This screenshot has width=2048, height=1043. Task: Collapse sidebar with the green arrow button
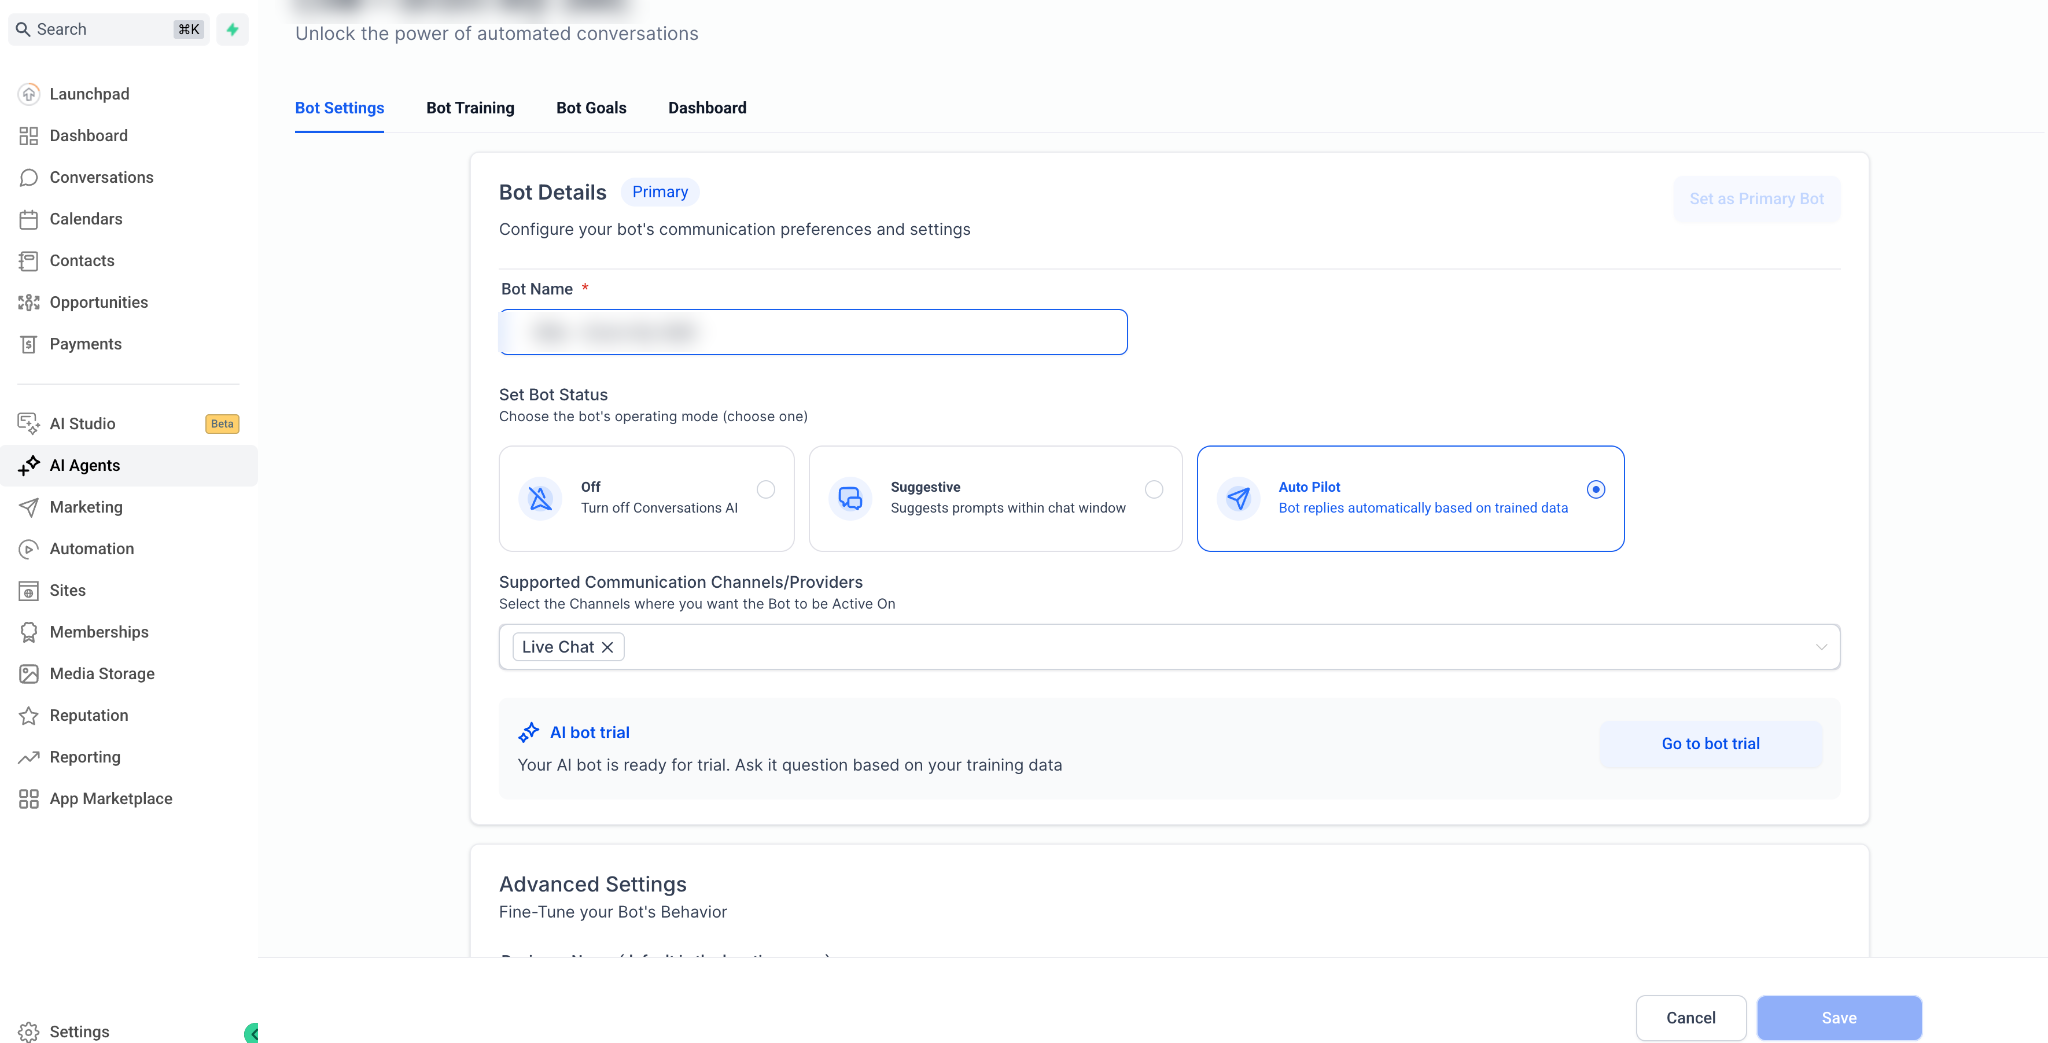251,1033
